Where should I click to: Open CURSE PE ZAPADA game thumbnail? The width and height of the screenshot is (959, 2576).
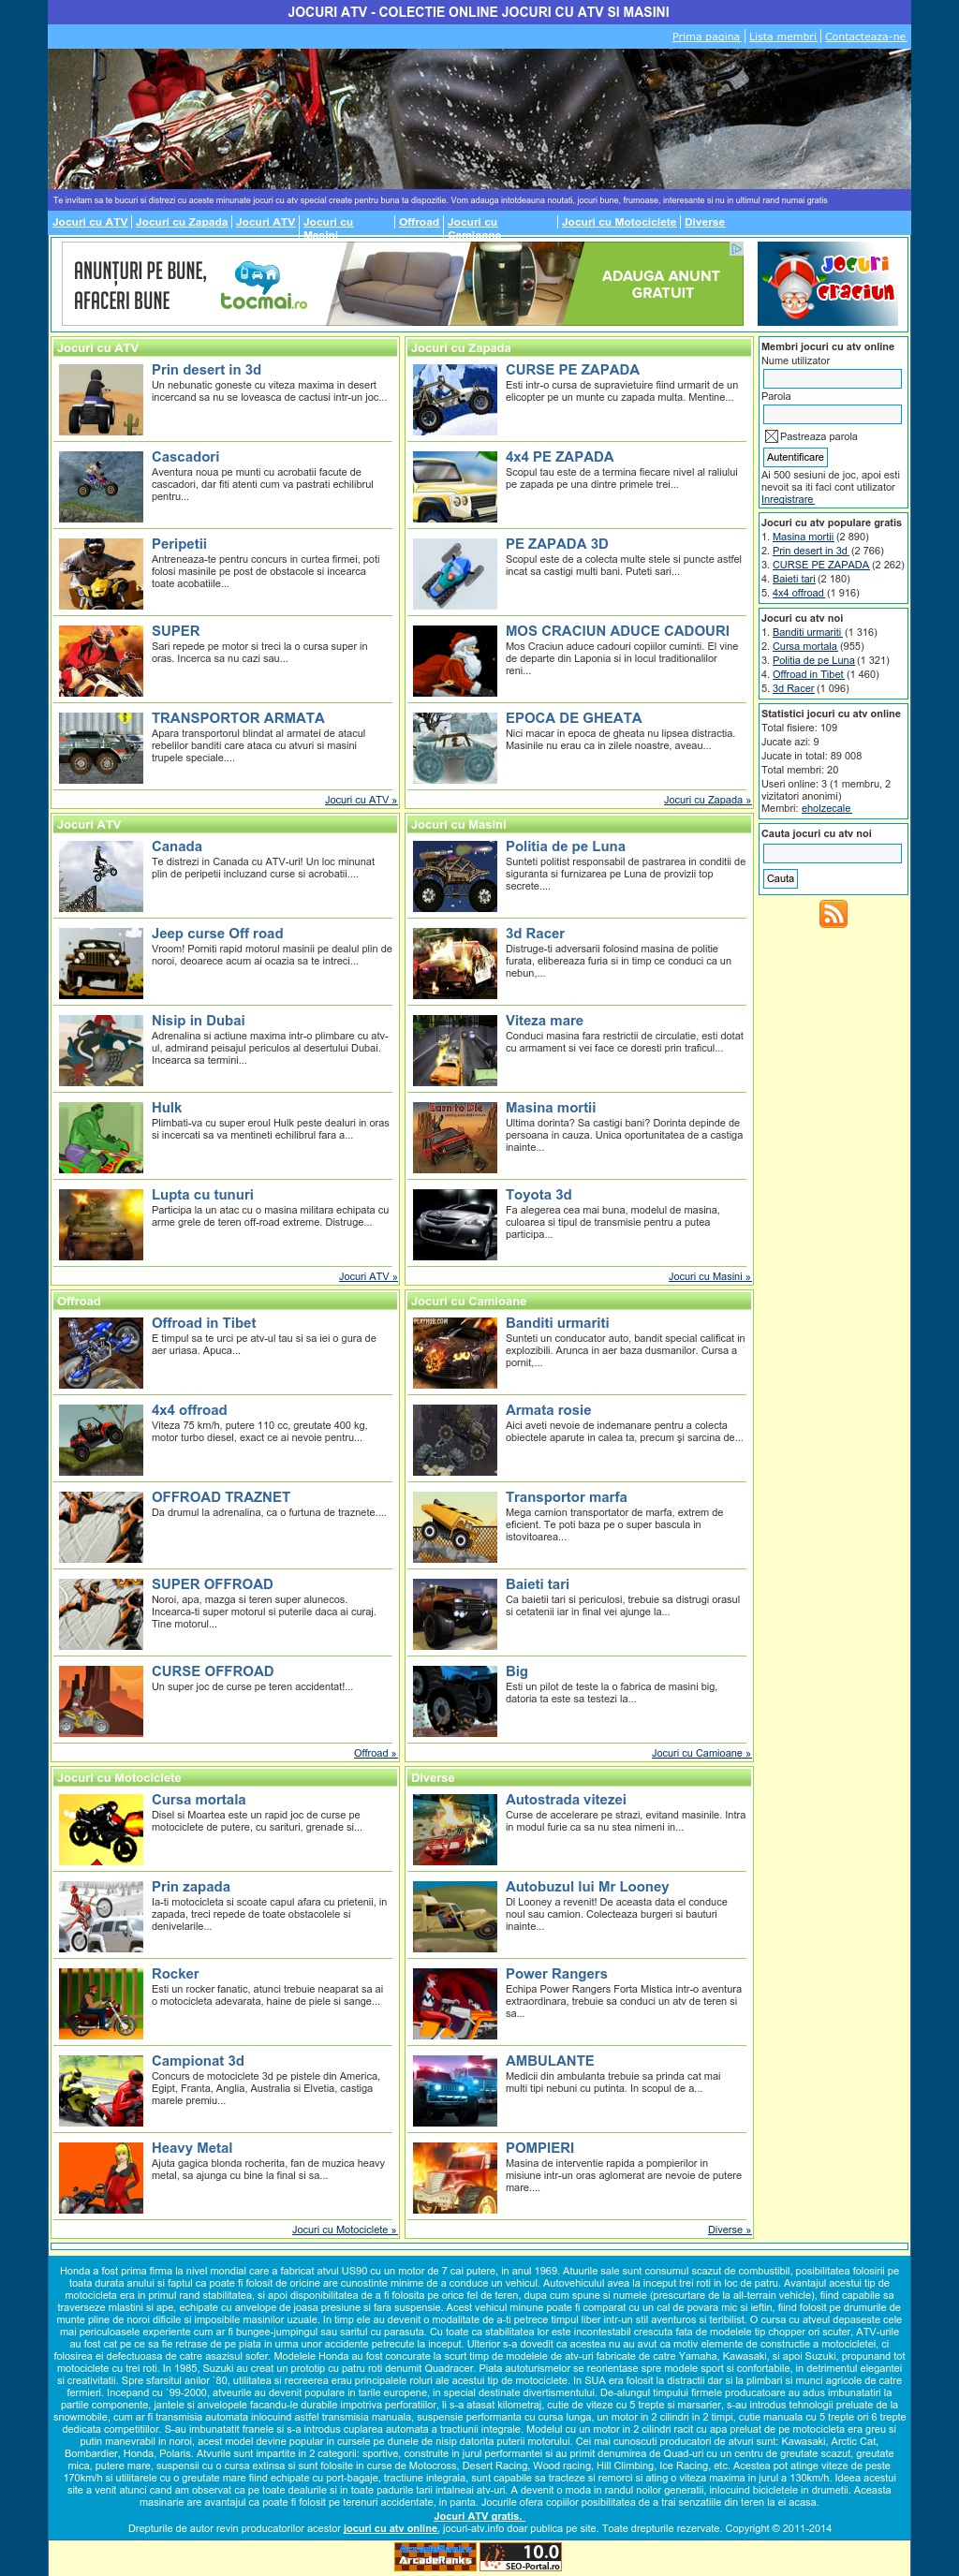[x=455, y=400]
